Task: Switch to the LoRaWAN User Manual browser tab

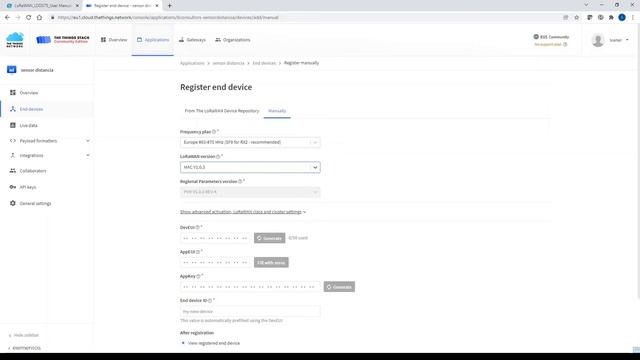Action: coord(42,6)
